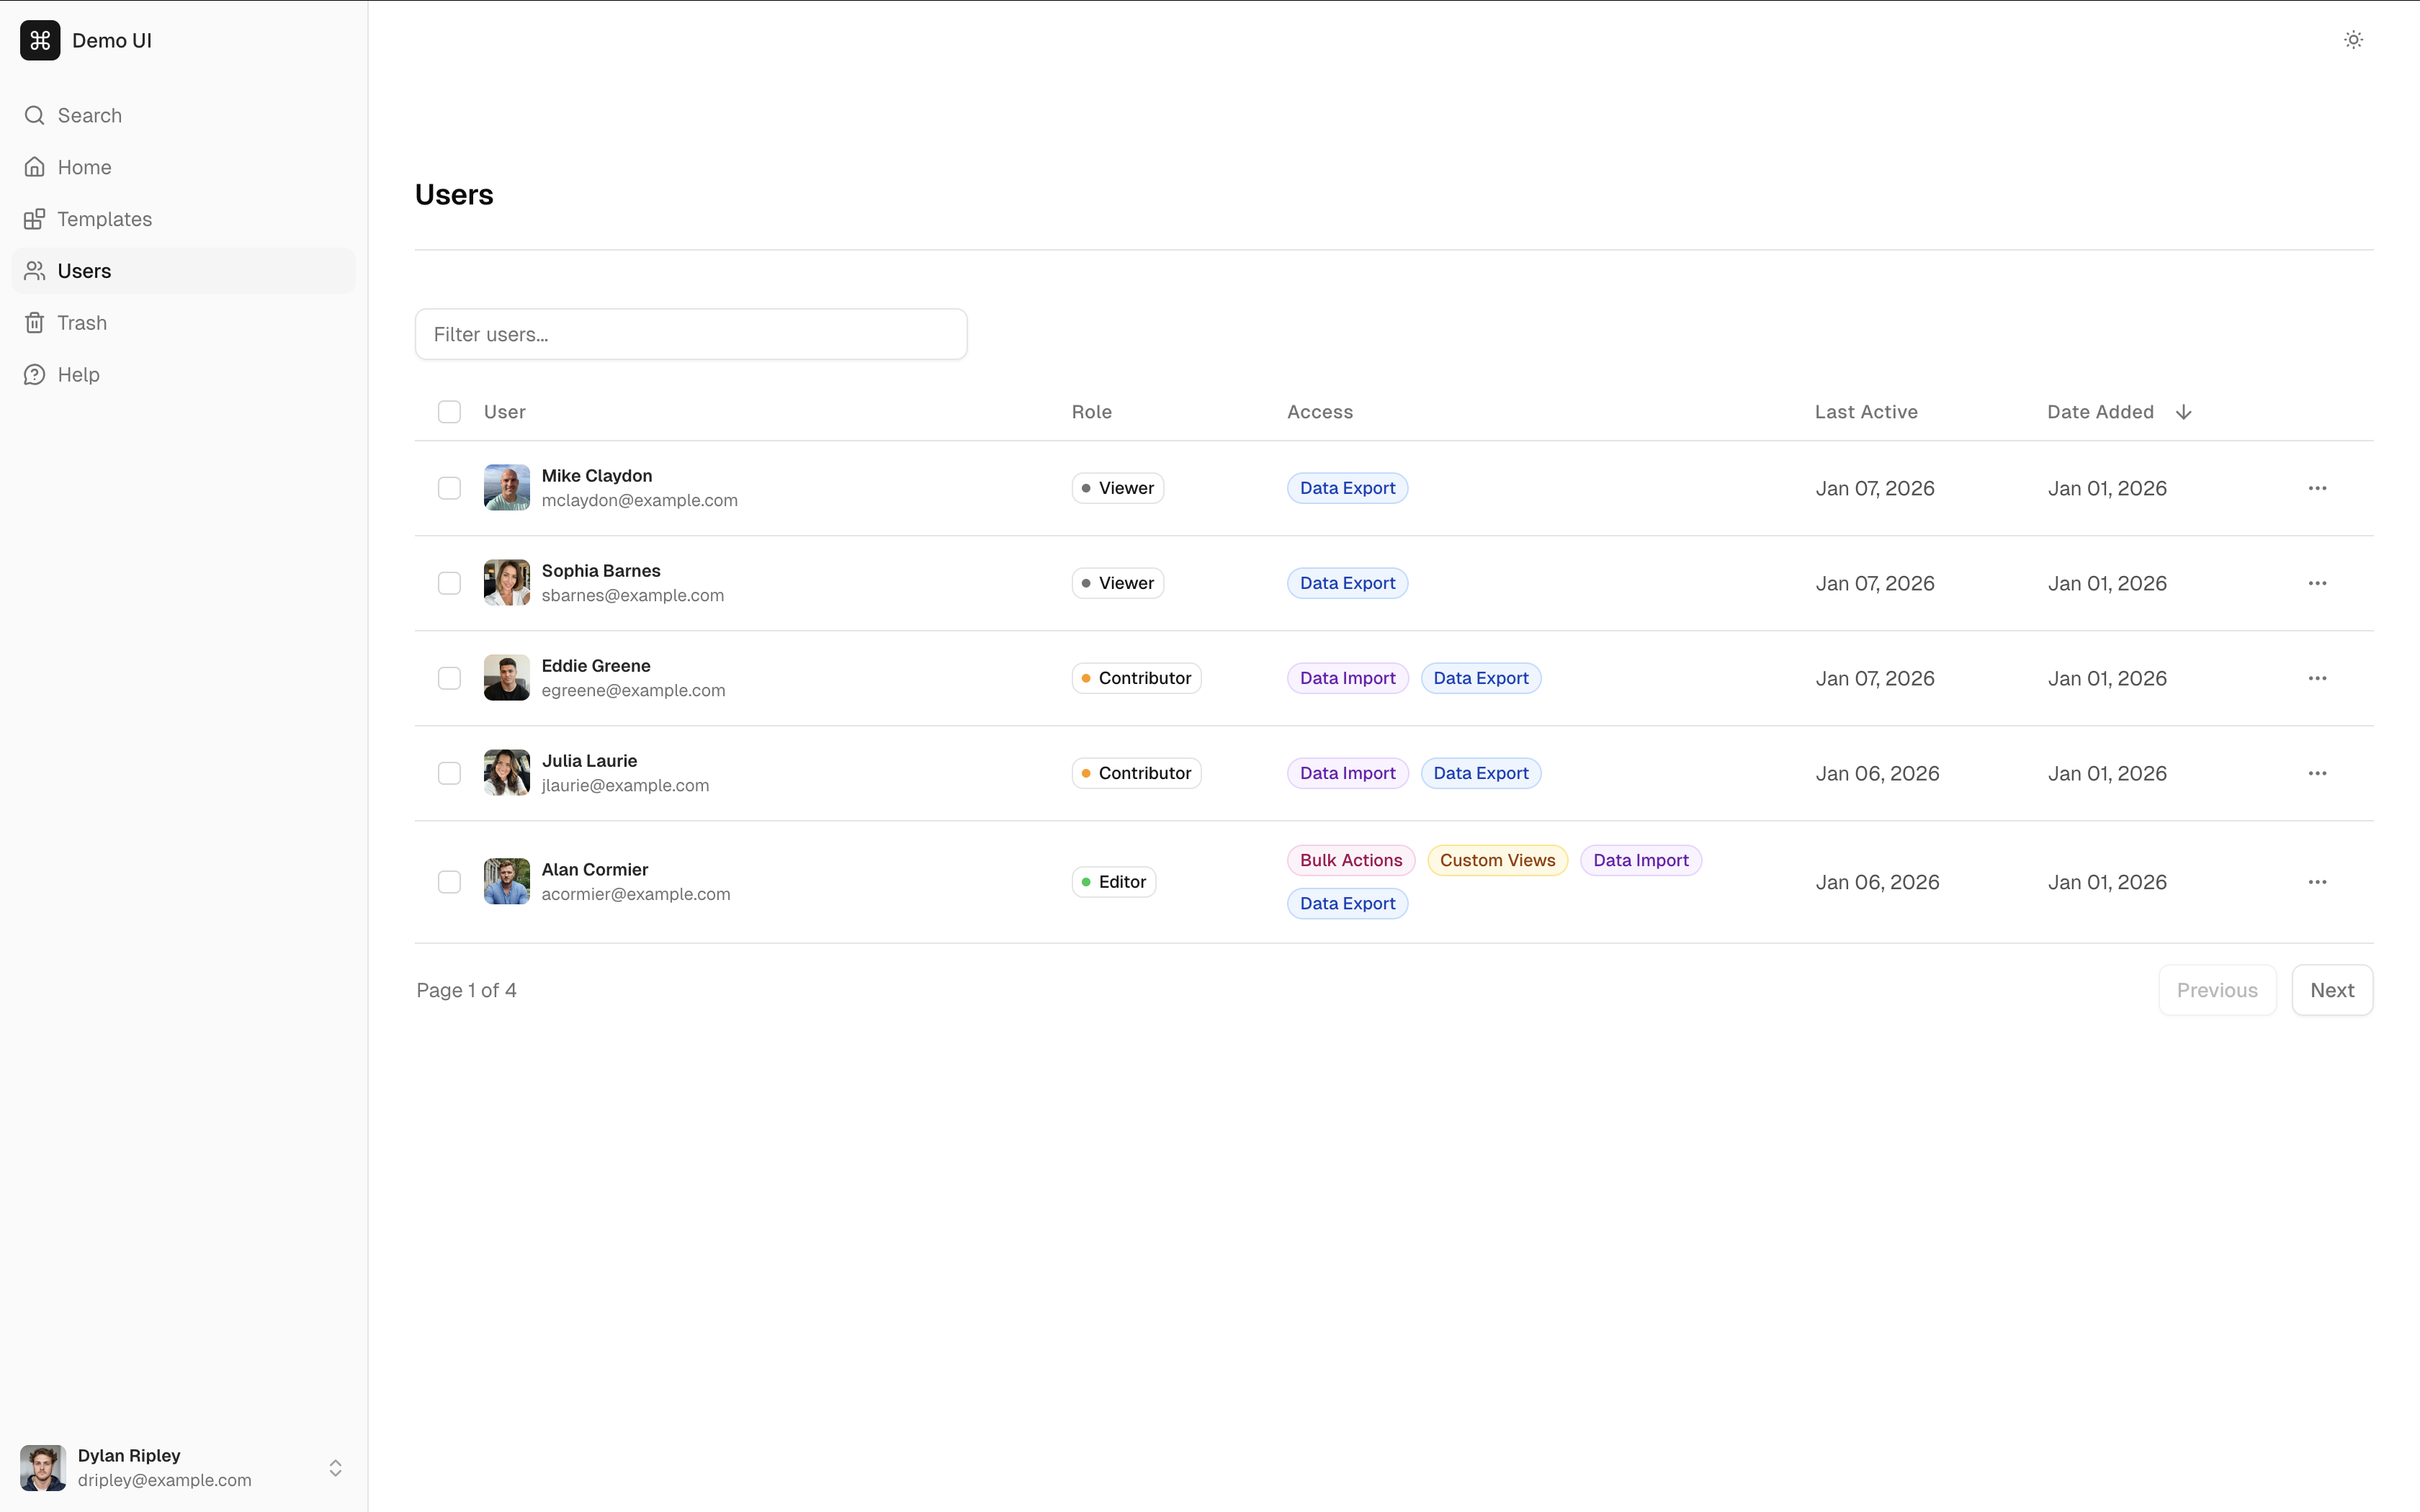Click the Next page button
Screen dimensions: 2420x1512
click(2332, 990)
